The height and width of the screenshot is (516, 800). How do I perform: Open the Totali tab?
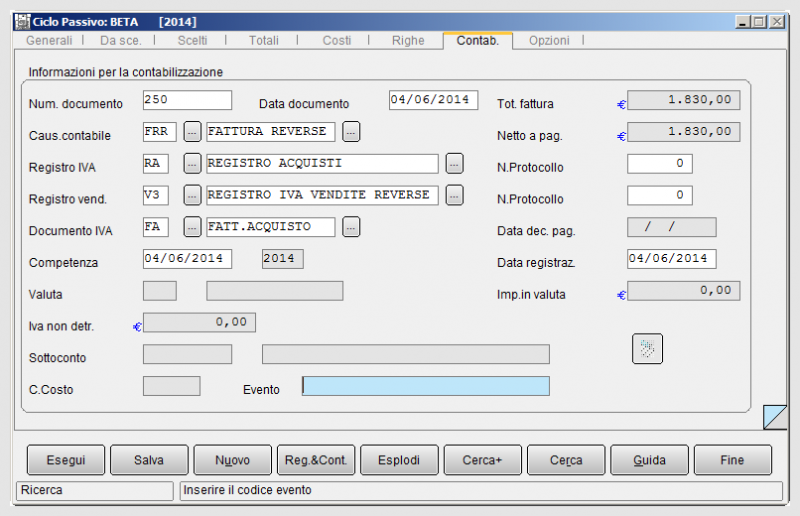263,40
